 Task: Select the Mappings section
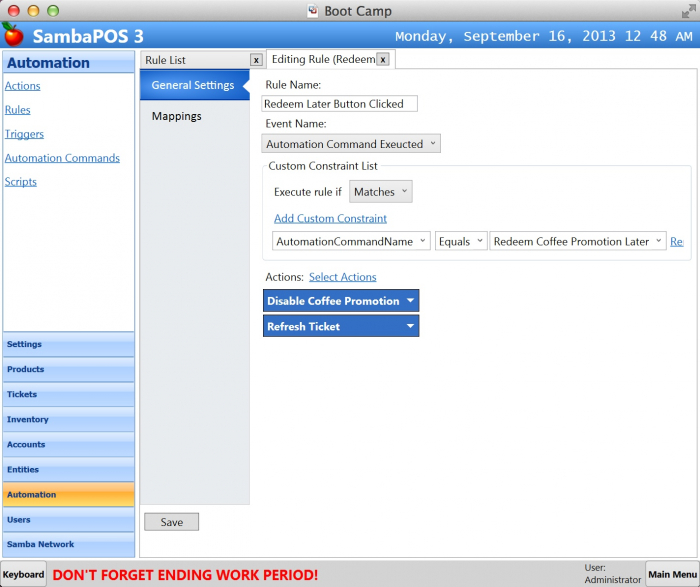177,116
